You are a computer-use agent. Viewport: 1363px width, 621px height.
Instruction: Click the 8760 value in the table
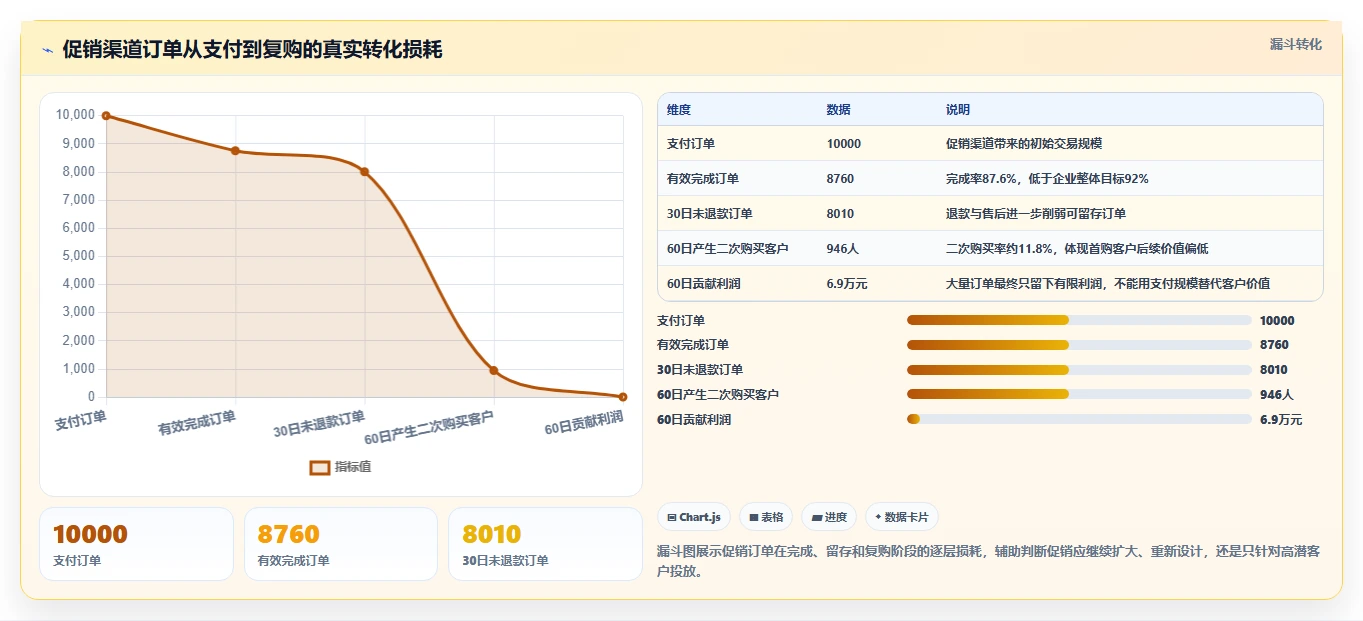pyautogui.click(x=841, y=179)
